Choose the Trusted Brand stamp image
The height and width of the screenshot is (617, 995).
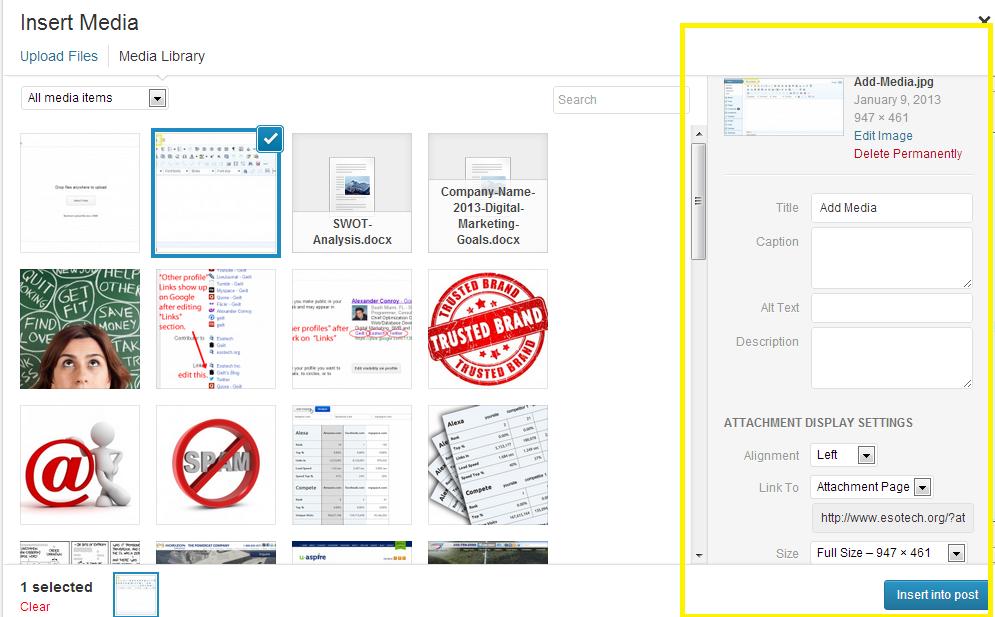(x=488, y=329)
